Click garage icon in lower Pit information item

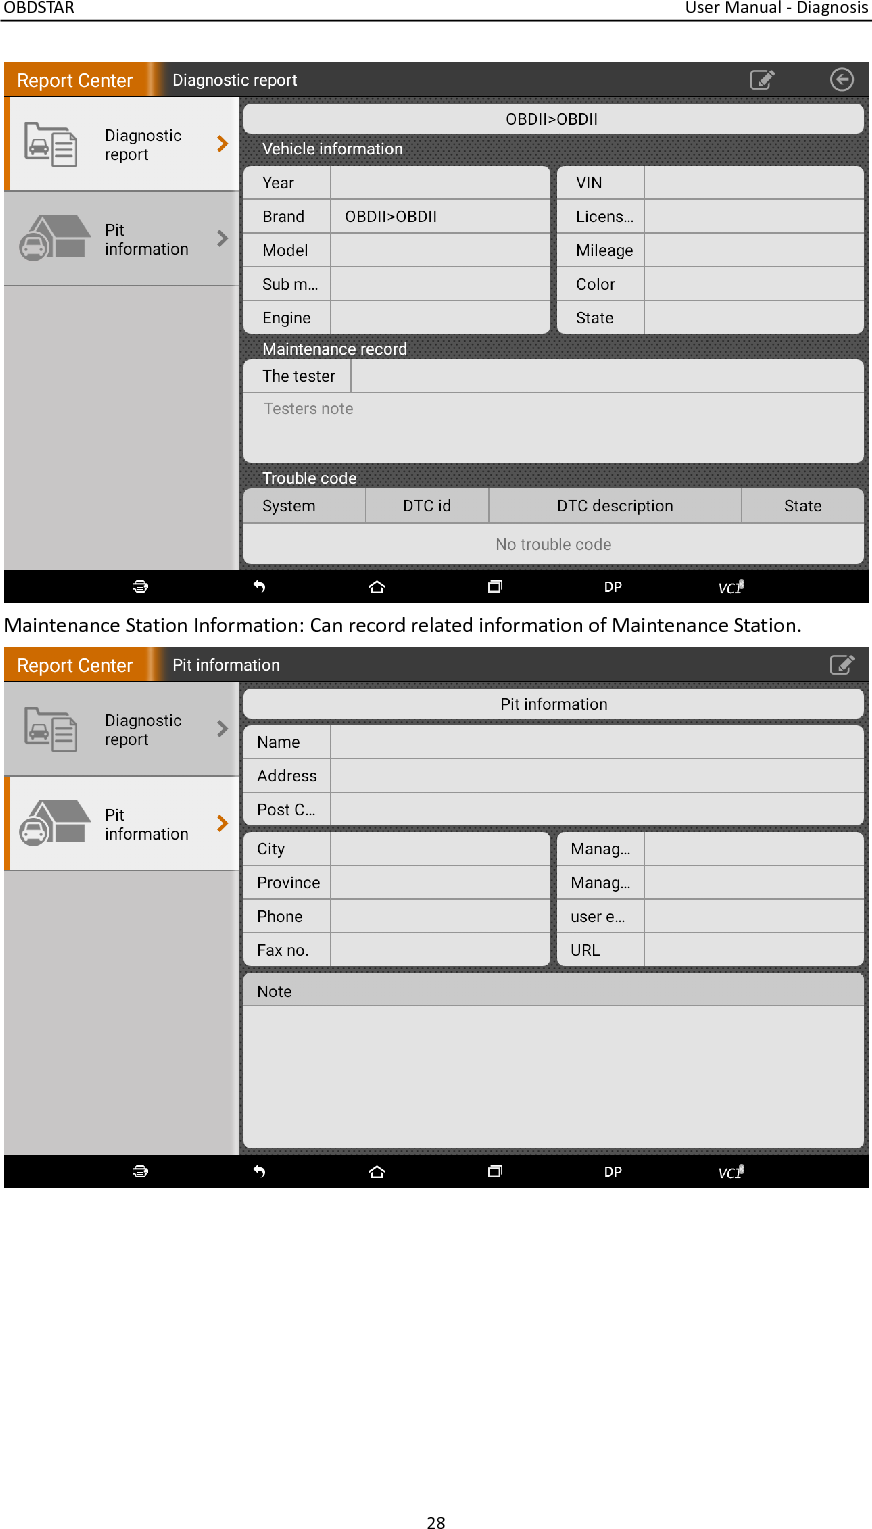(55, 823)
